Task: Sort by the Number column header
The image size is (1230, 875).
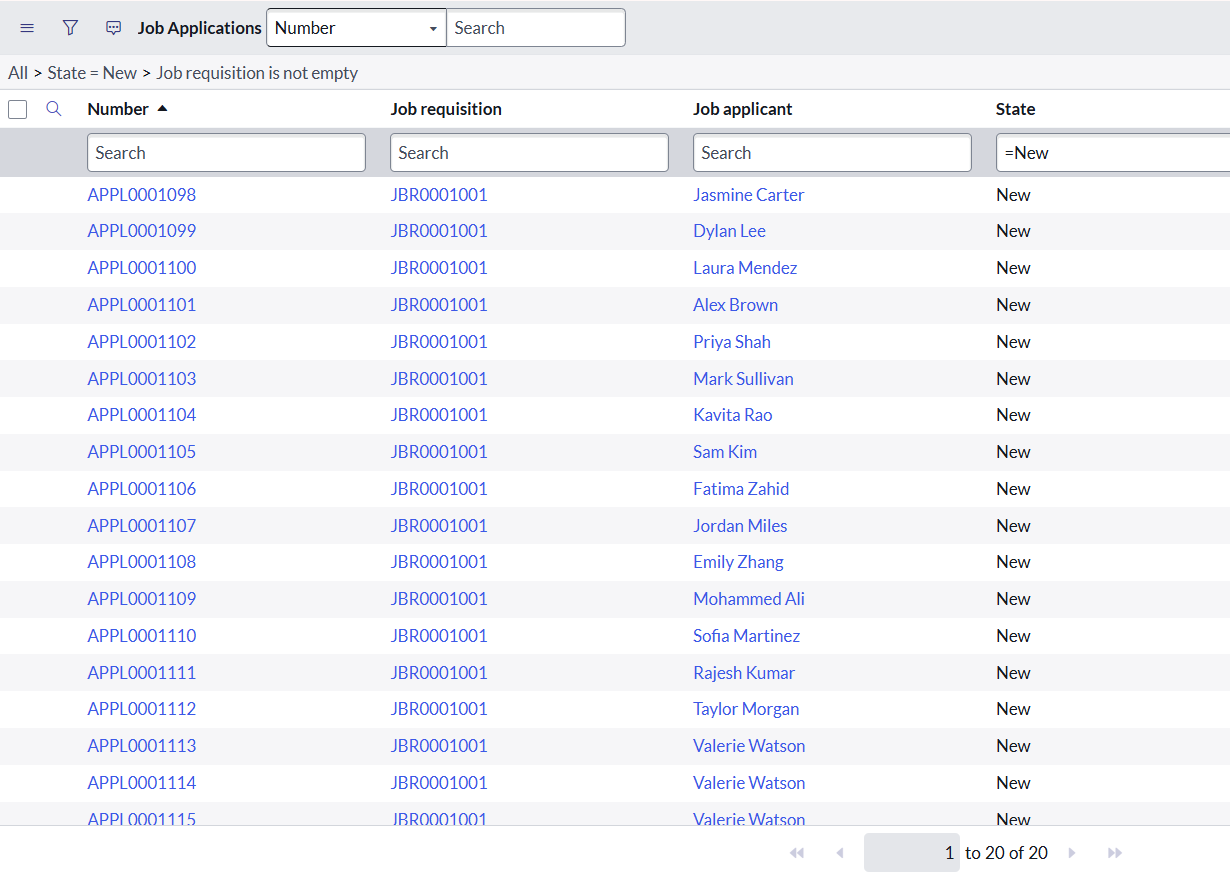Action: pos(118,109)
